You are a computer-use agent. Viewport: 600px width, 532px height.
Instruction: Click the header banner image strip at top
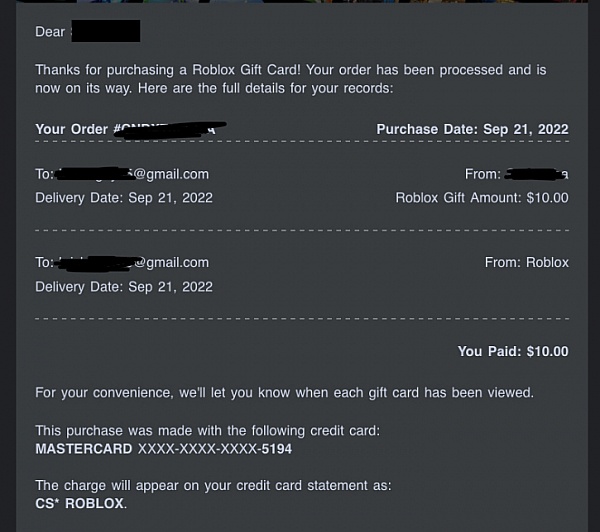pos(302,2)
